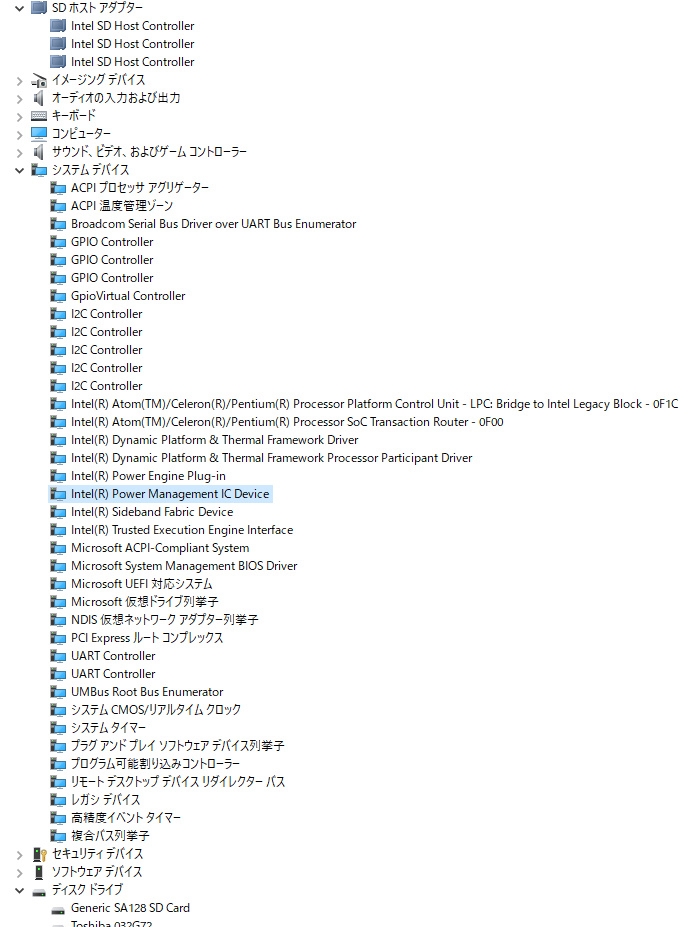
Task: Click the SD ホスト アダプター category label
Action: [97, 8]
